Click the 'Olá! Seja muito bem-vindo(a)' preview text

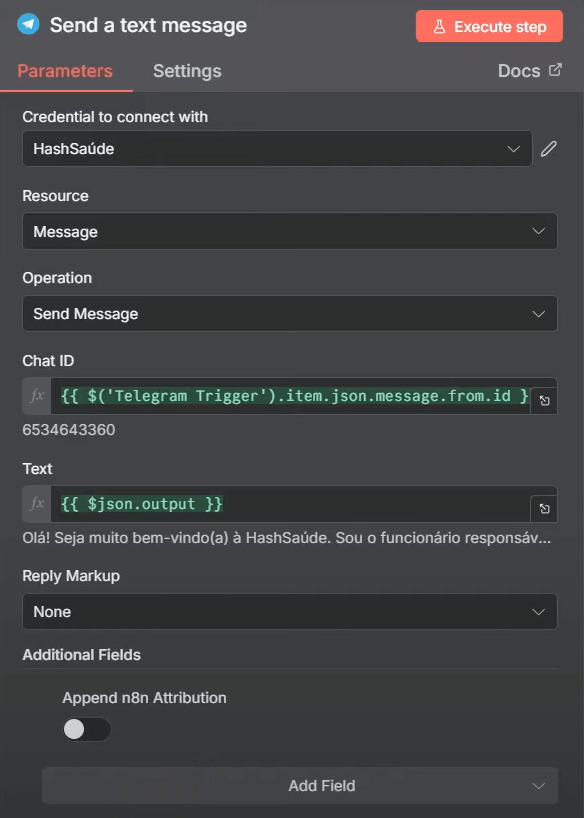[287, 538]
